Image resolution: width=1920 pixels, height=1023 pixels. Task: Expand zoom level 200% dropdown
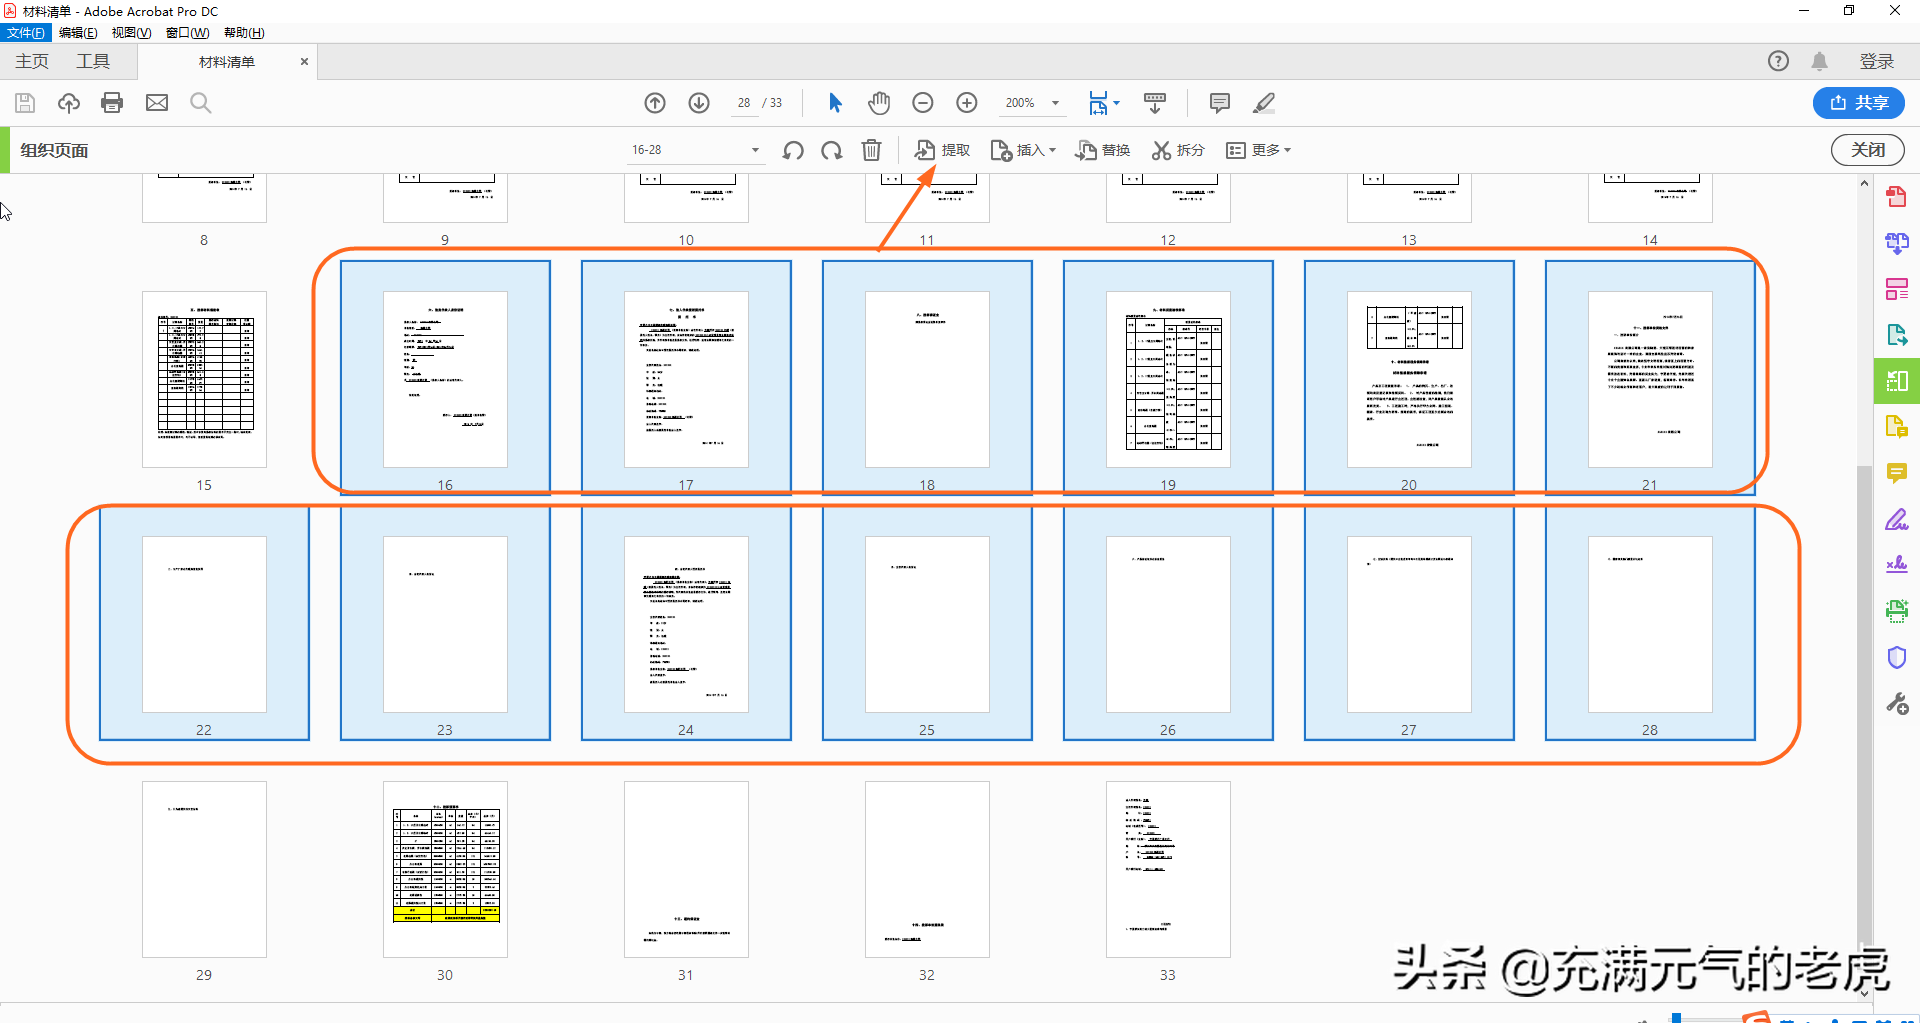(1055, 103)
